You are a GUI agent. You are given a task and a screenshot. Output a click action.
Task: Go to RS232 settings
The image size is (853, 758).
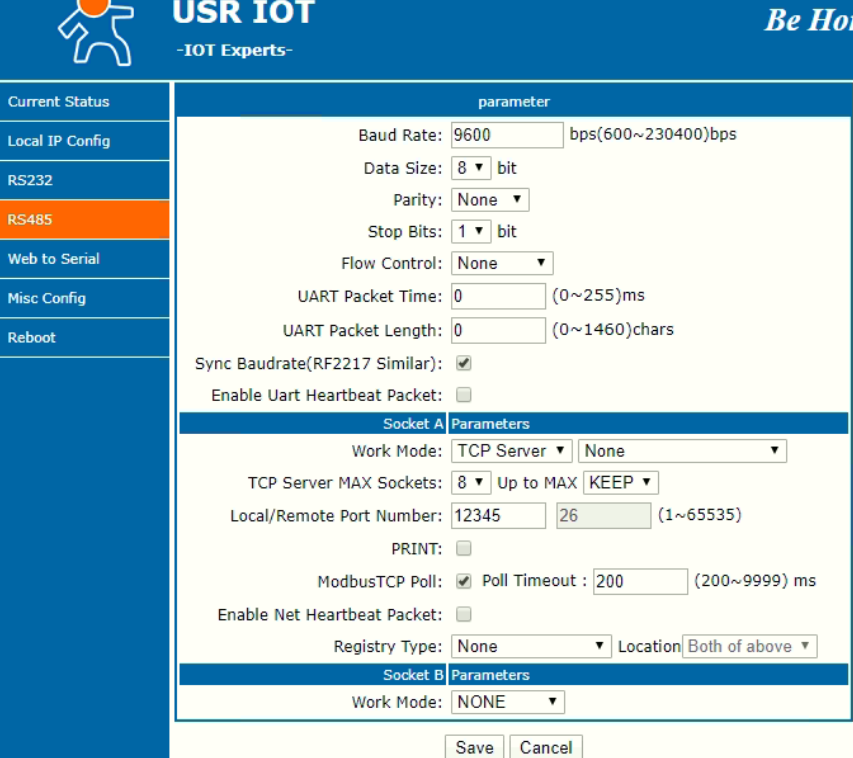[84, 180]
